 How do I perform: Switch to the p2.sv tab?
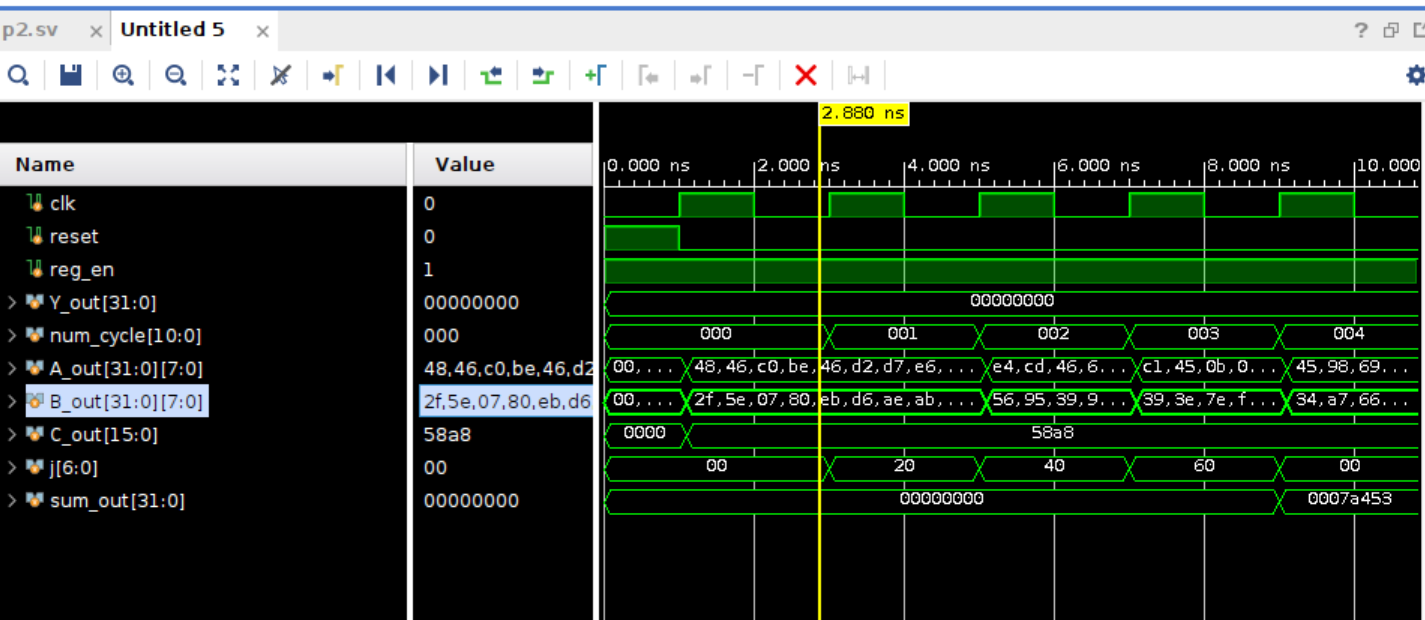click(29, 30)
